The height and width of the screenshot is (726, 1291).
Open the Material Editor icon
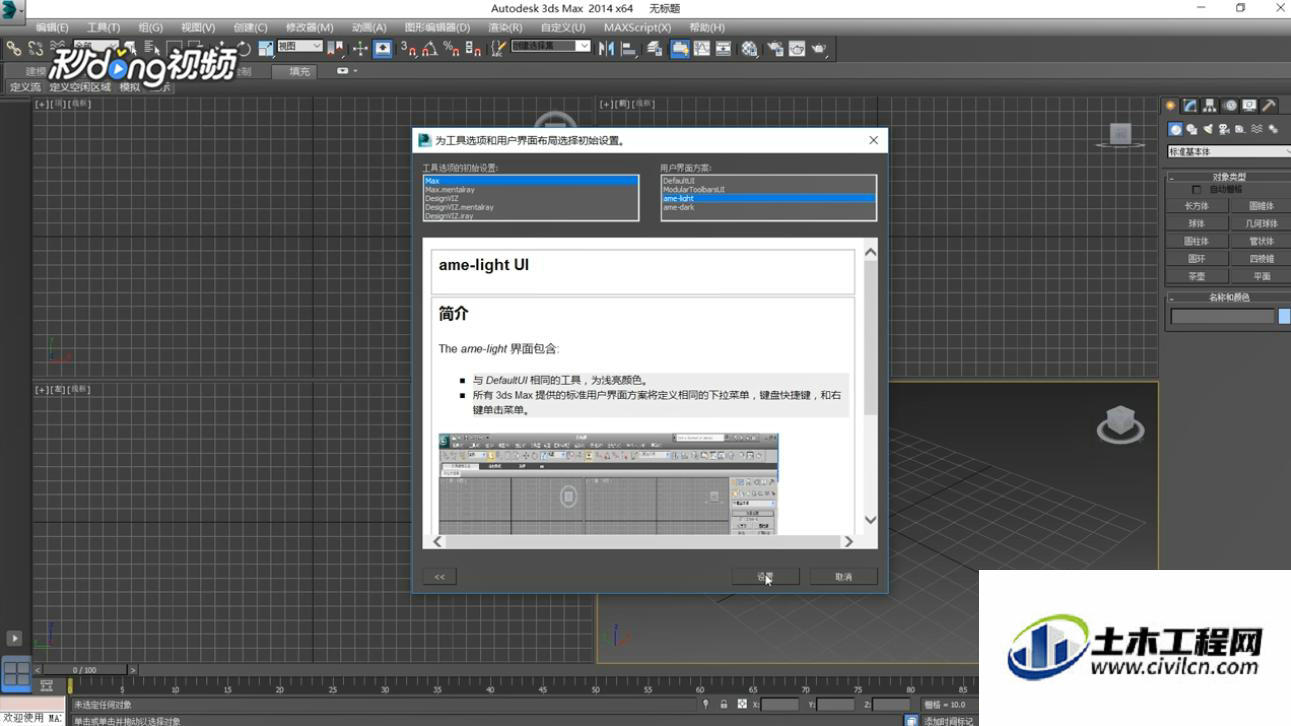749,48
